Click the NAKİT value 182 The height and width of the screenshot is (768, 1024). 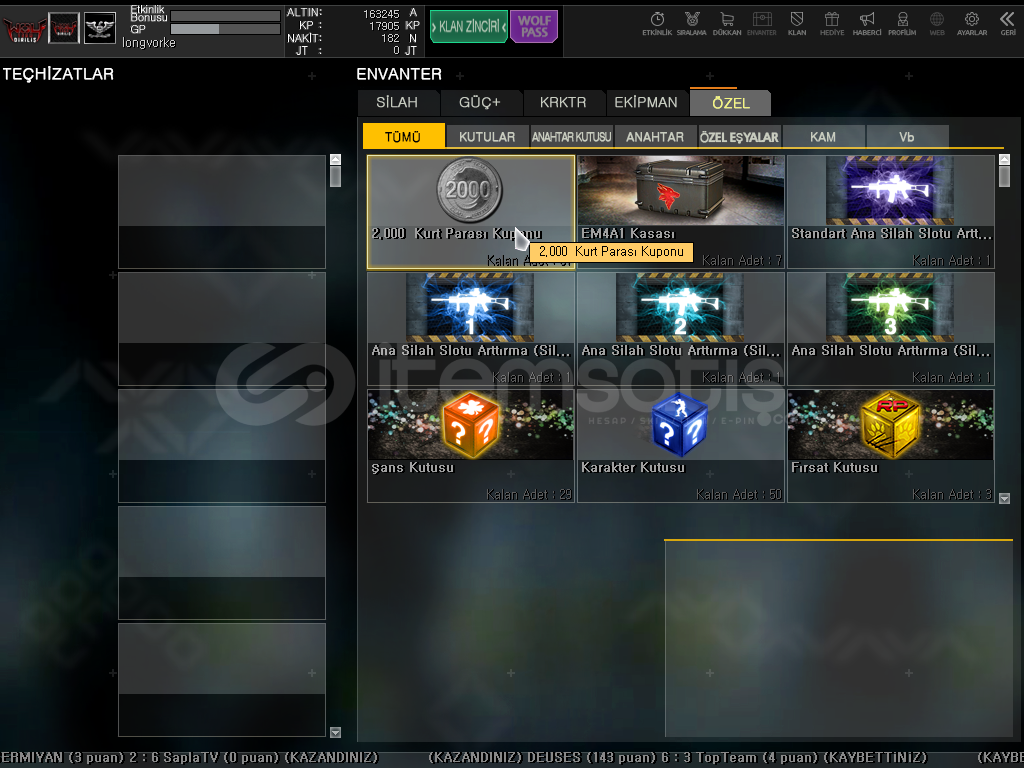pos(391,39)
